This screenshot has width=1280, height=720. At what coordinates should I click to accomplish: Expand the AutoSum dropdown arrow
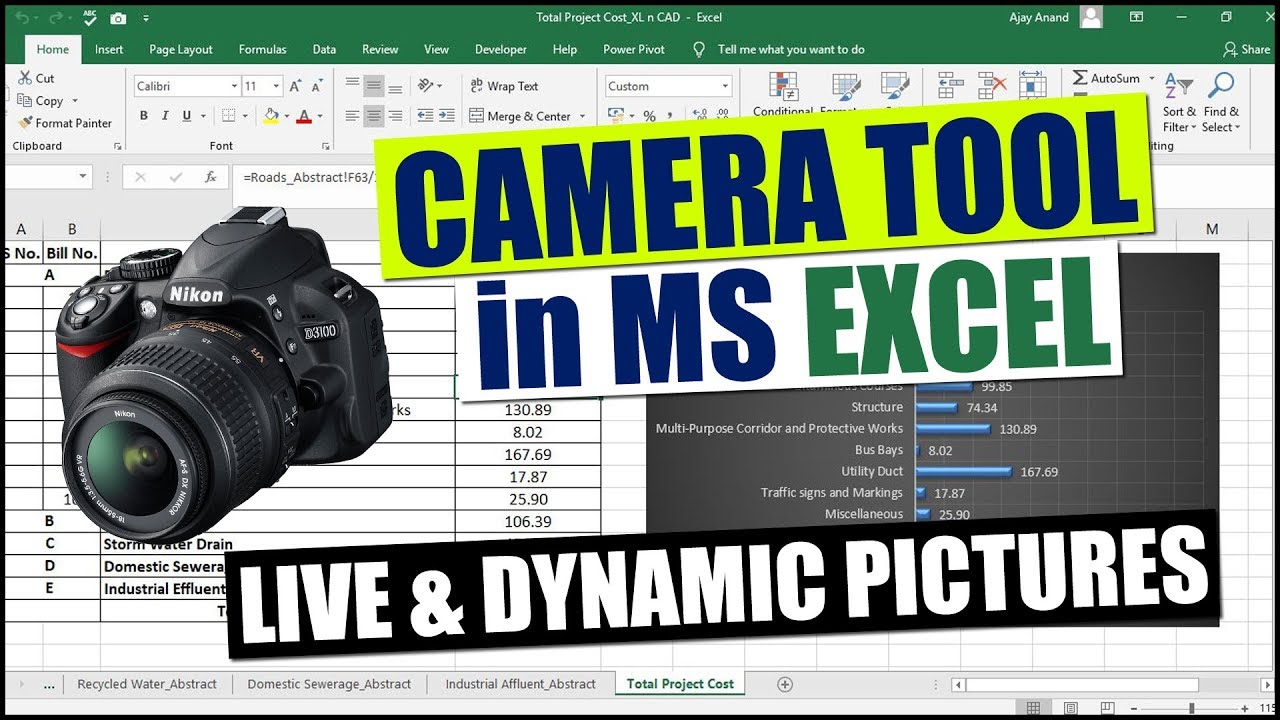[x=1151, y=78]
